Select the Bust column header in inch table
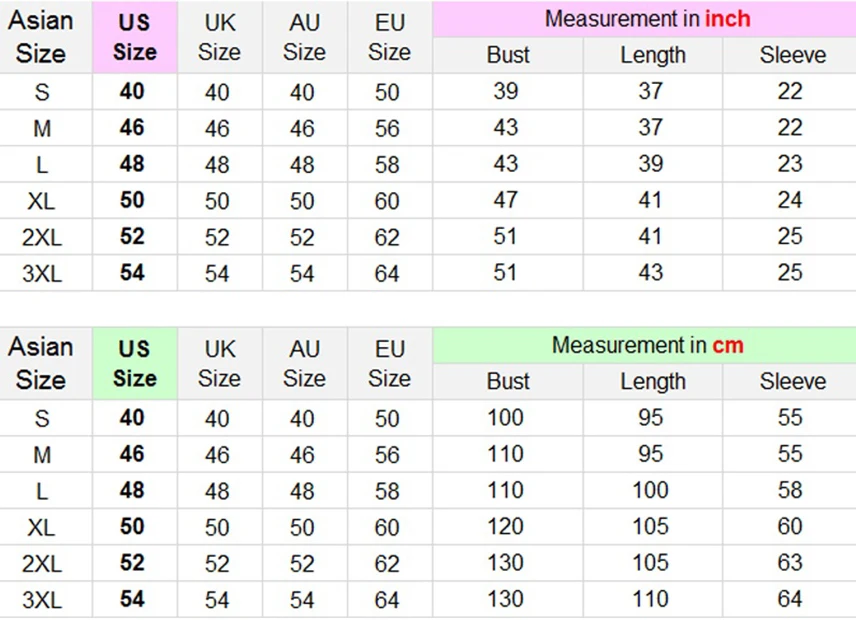The height and width of the screenshot is (620, 856). point(508,55)
